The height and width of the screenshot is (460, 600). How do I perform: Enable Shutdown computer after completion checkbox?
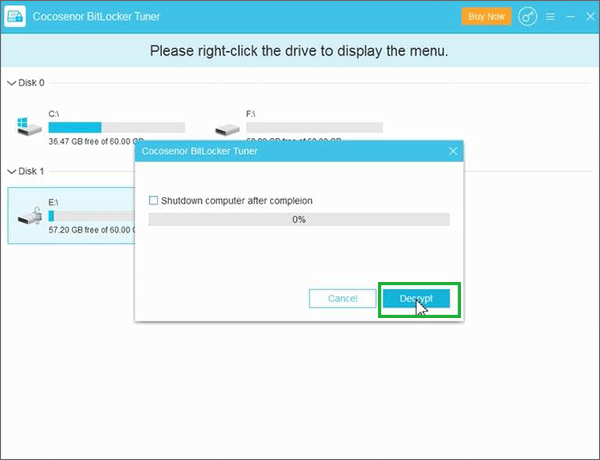coord(153,201)
